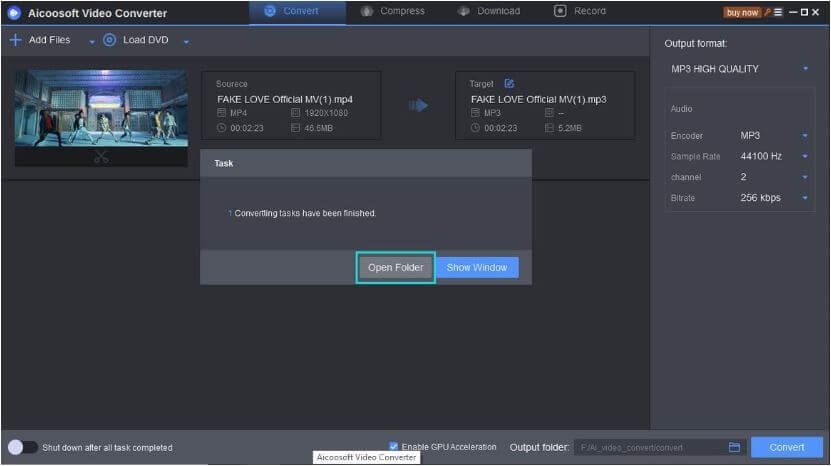The width and height of the screenshot is (831, 466).
Task: Click the Add Files plus icon
Action: [x=15, y=40]
